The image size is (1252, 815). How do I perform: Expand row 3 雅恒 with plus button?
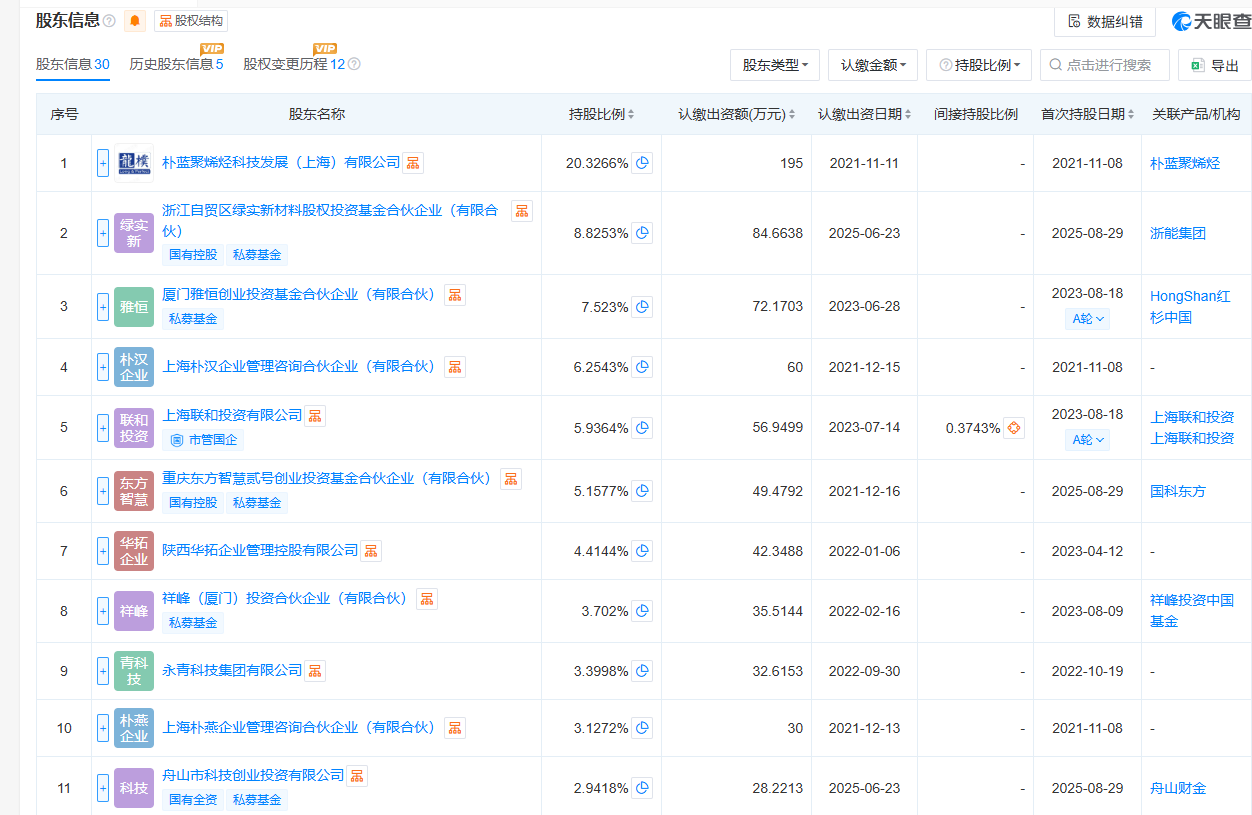point(103,307)
